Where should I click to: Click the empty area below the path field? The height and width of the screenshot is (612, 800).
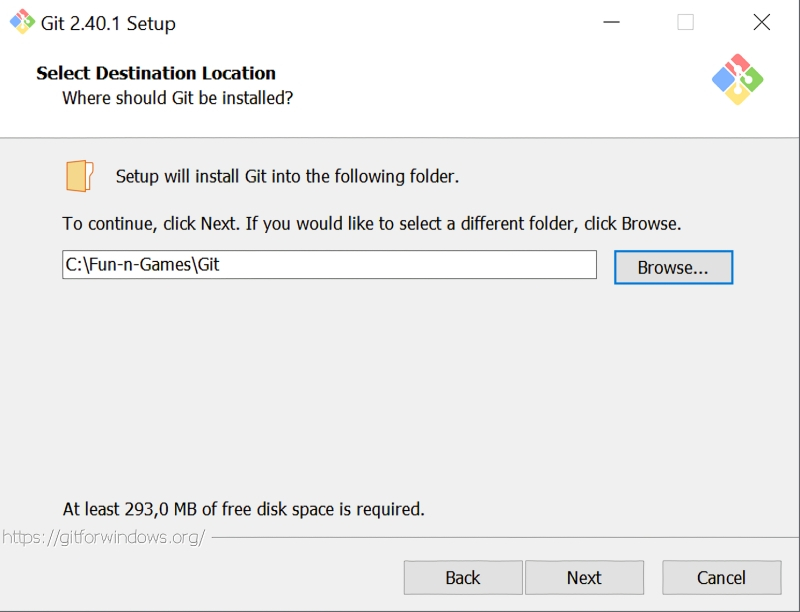[x=400, y=390]
